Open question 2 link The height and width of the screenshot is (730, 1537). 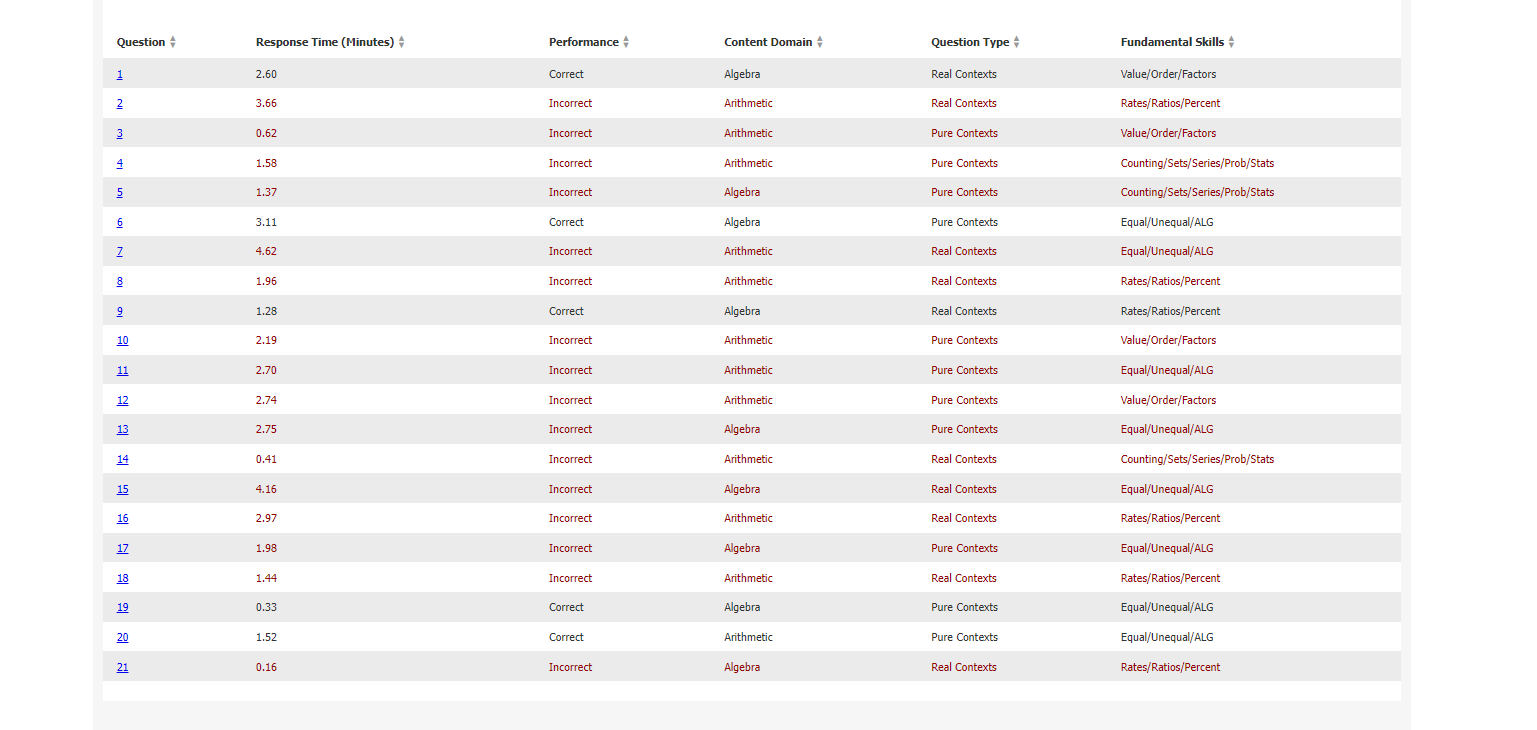[120, 104]
